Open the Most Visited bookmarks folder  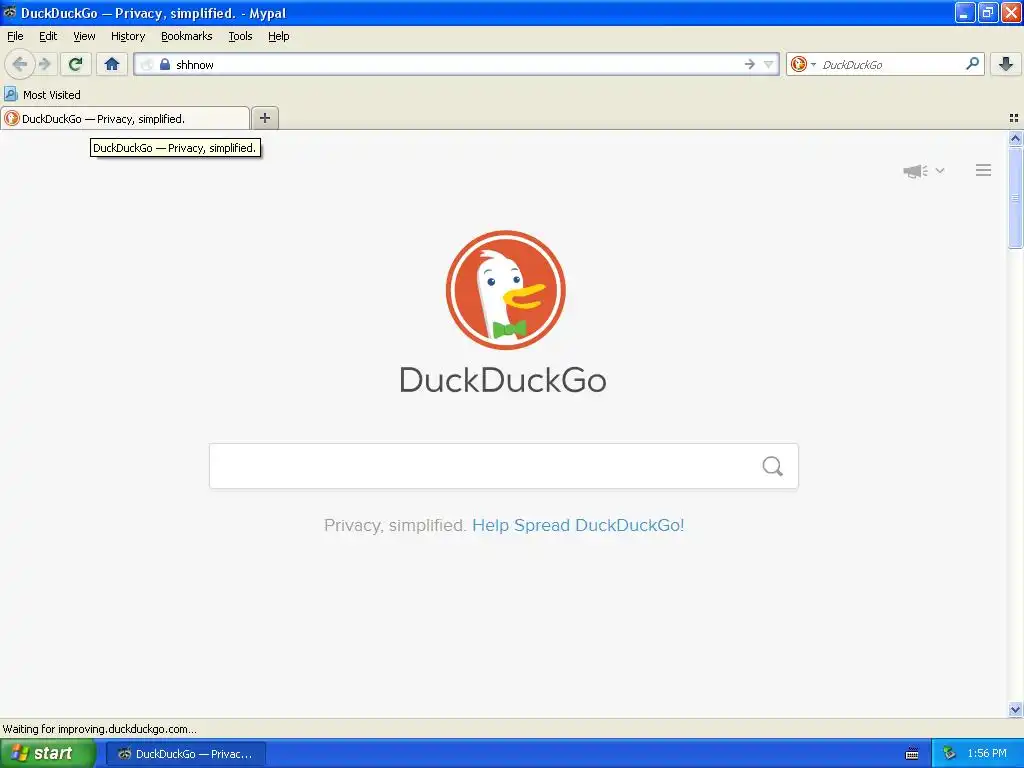tap(42, 95)
